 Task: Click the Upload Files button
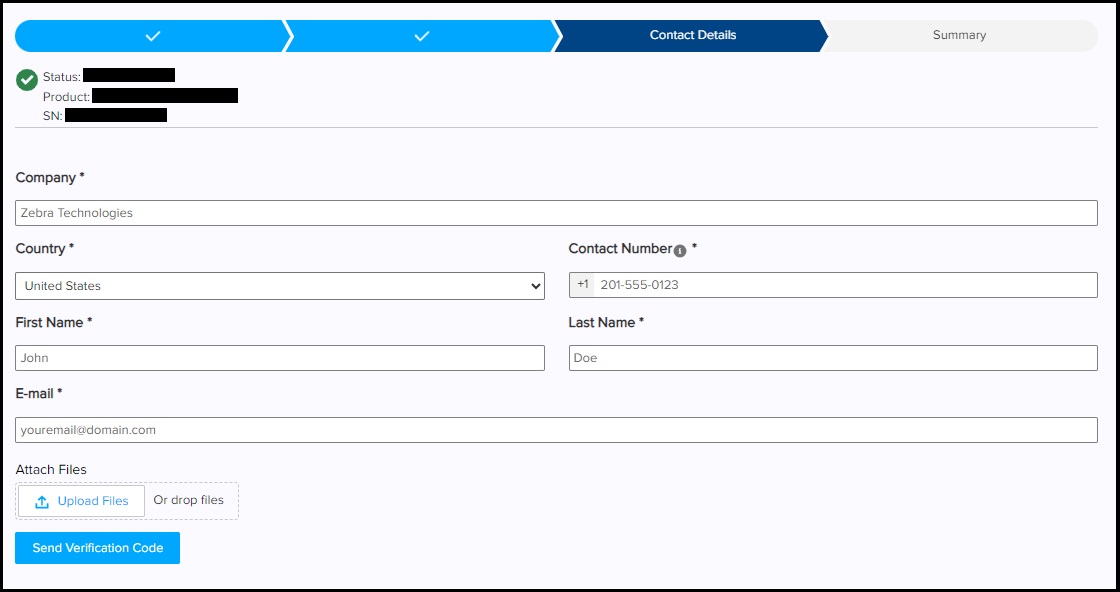tap(80, 500)
